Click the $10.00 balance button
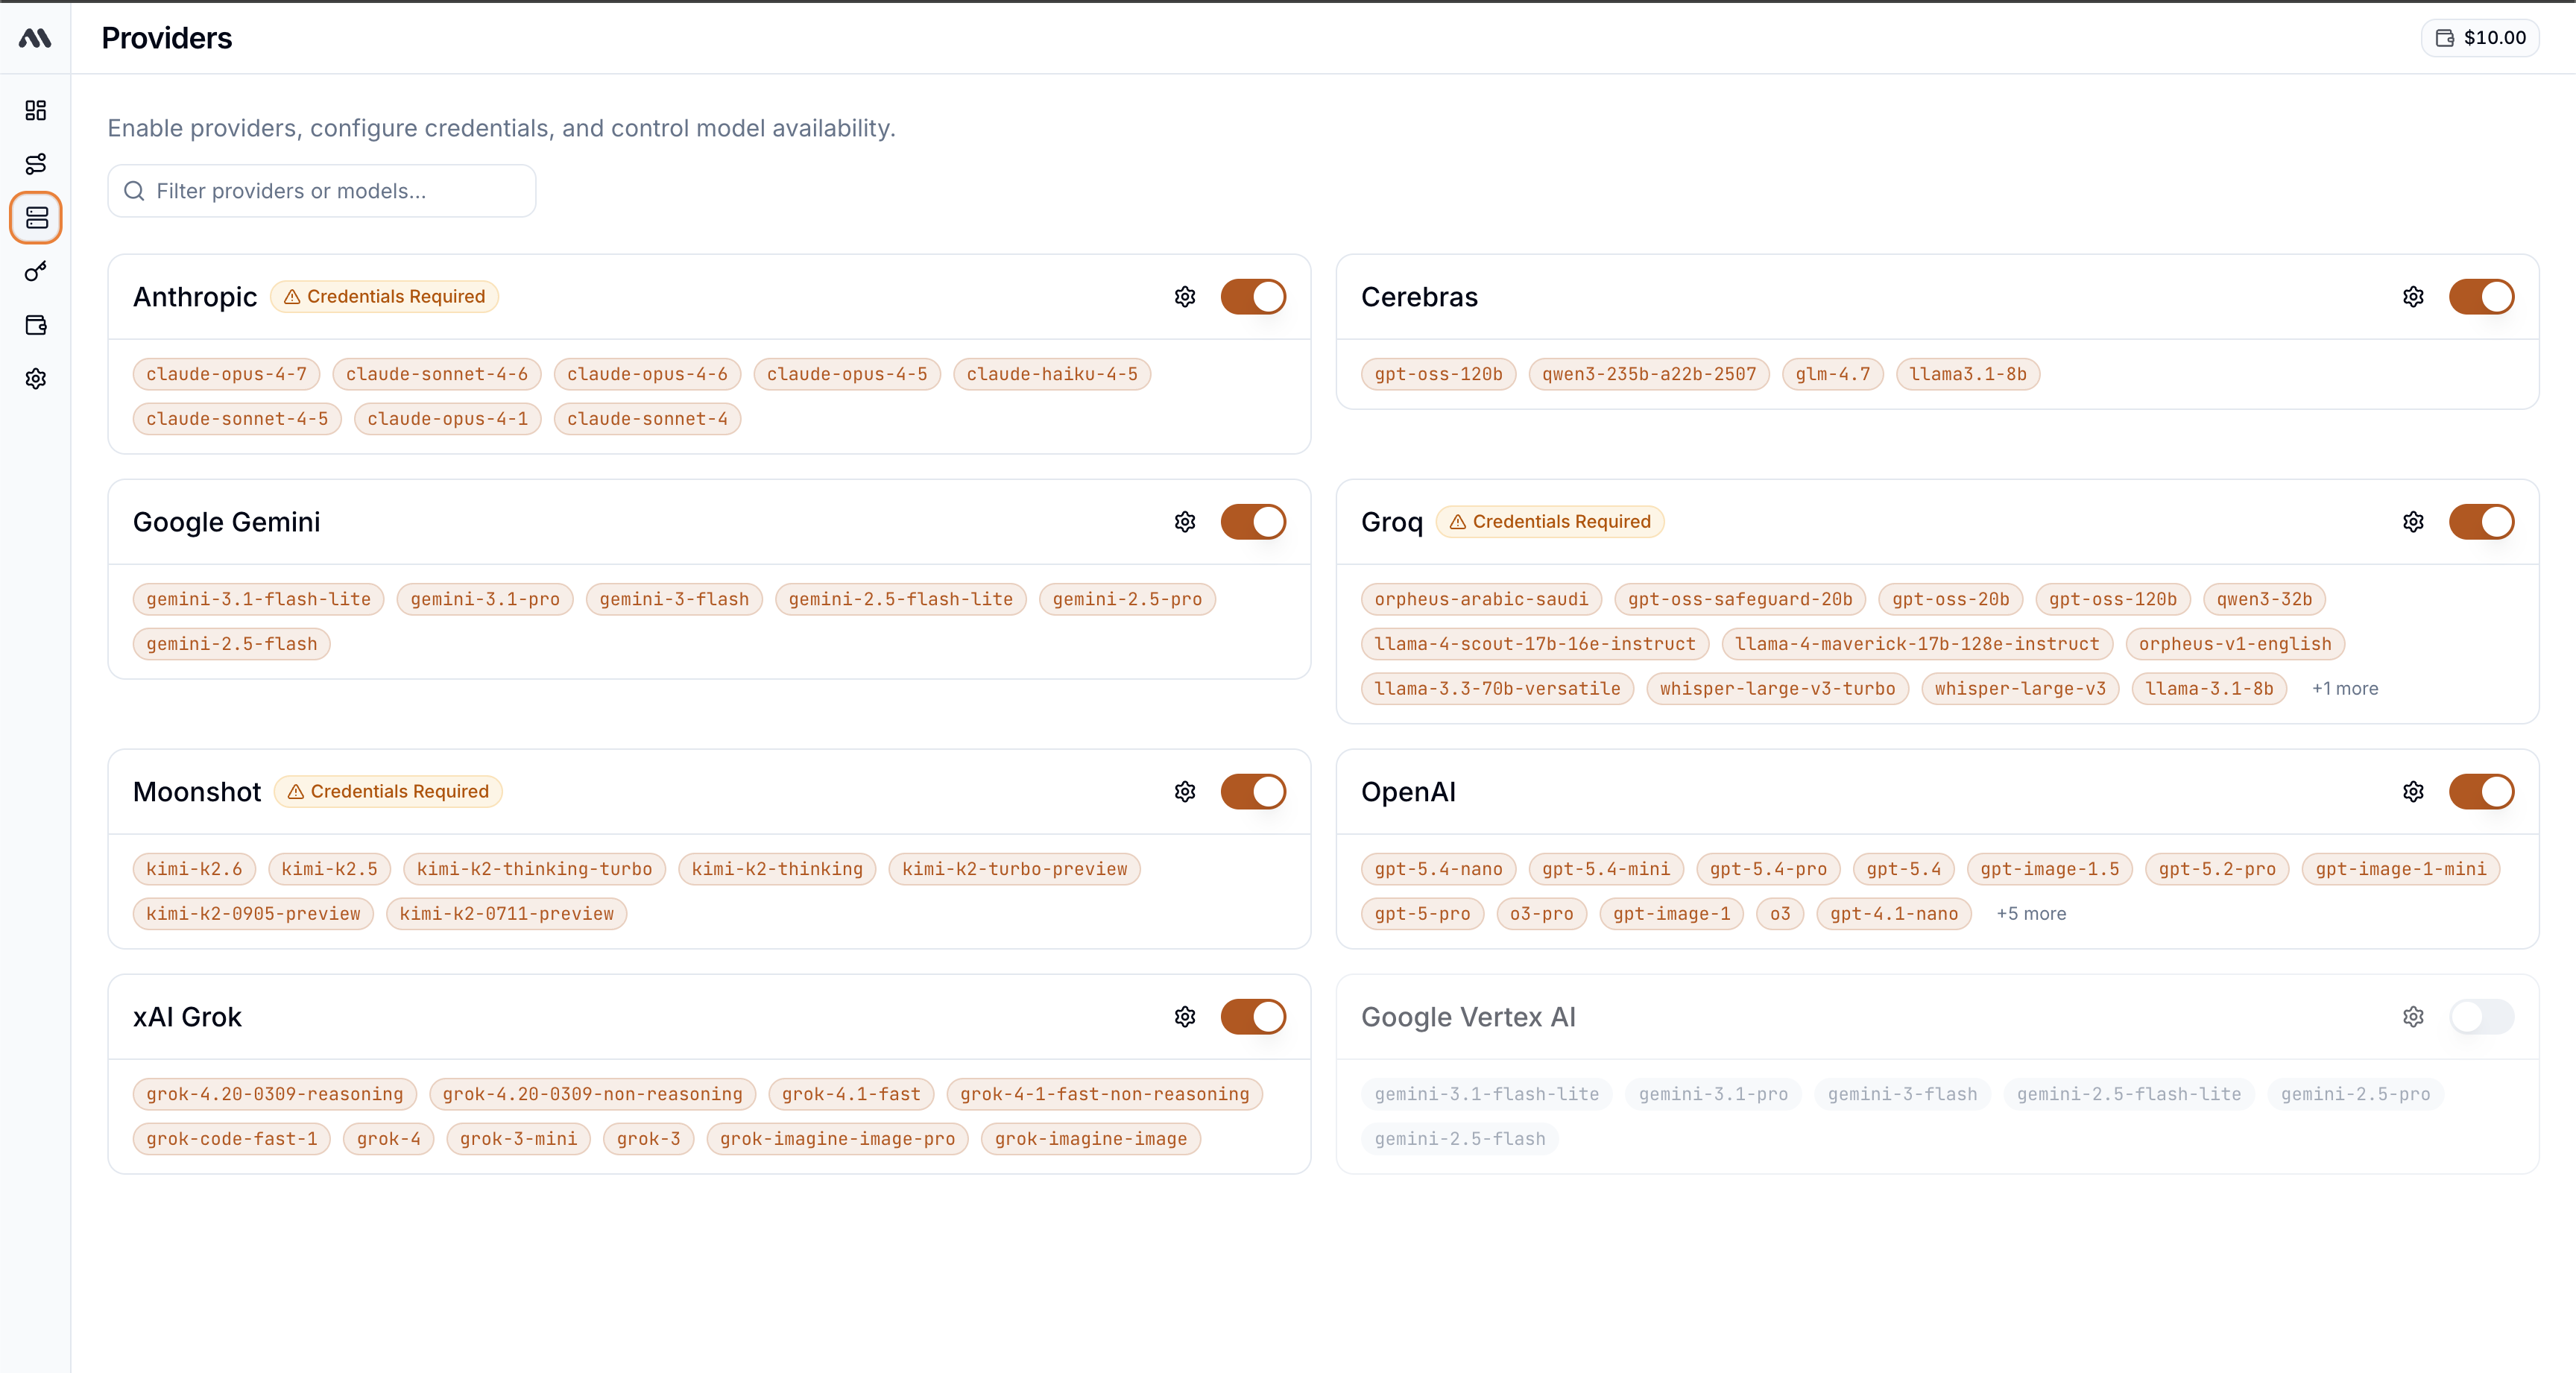The image size is (2576, 1373). (x=2480, y=38)
